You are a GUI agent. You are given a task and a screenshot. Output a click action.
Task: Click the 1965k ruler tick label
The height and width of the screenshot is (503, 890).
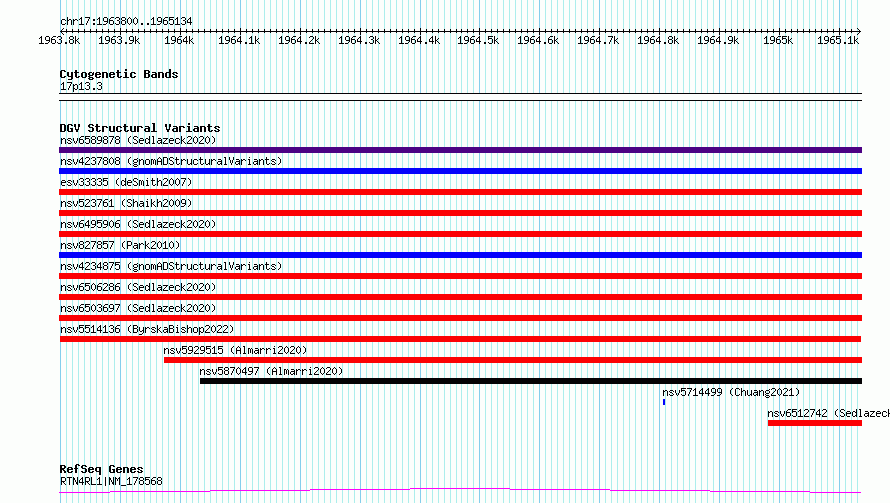[778, 40]
